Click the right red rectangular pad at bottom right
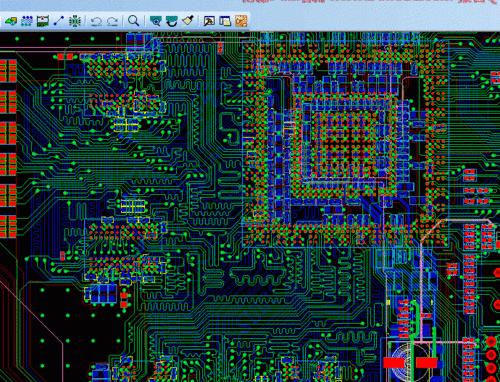 pos(426,363)
